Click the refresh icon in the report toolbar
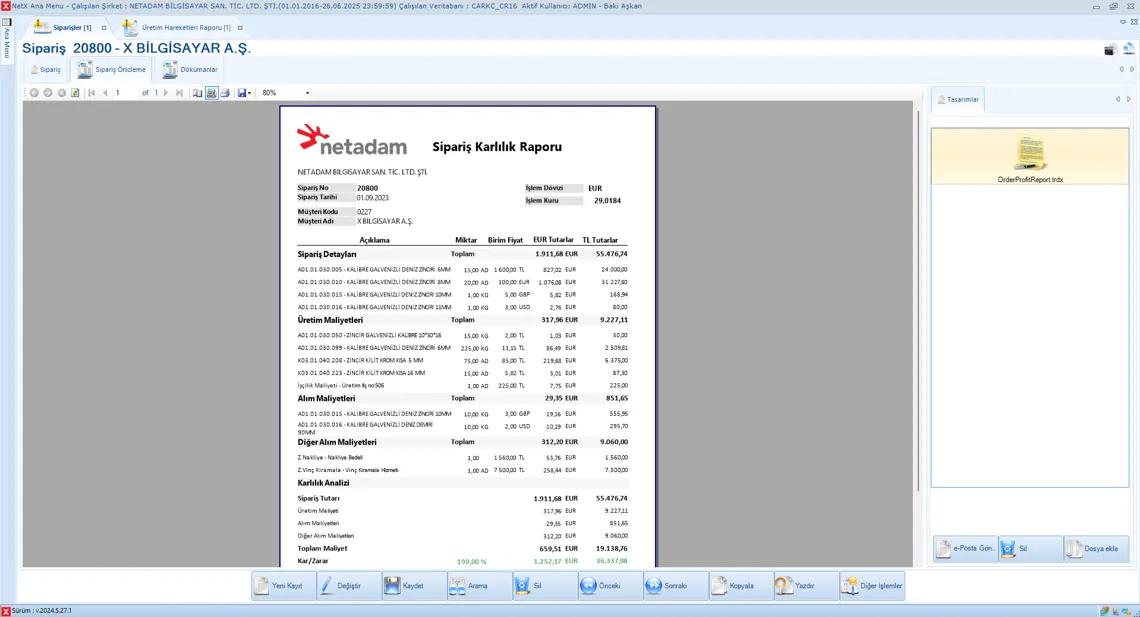Screen dimensions: 1140x617 [75, 93]
